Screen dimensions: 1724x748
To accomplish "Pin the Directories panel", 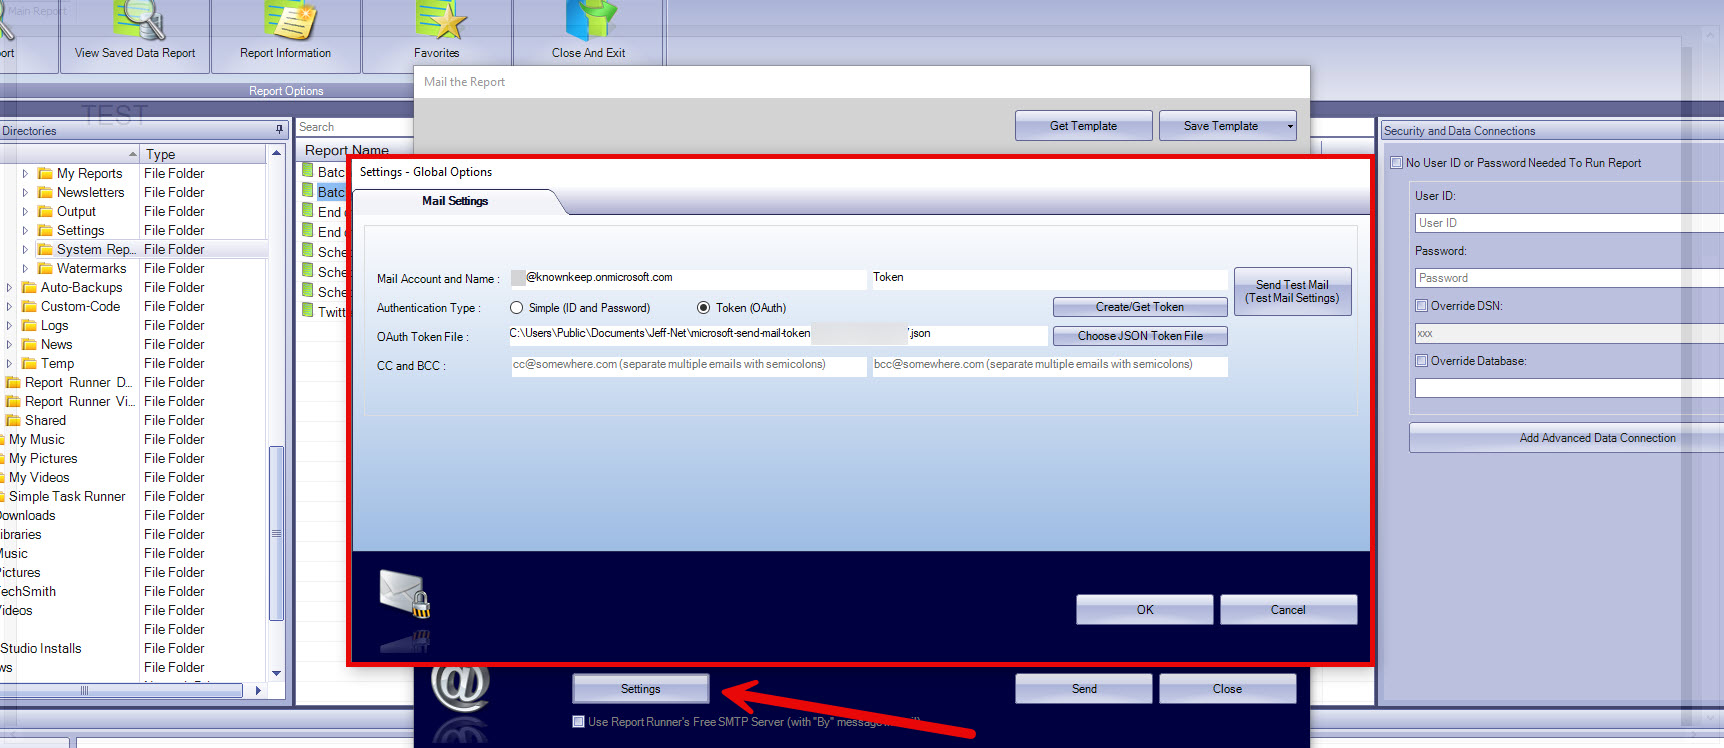I will [x=279, y=130].
